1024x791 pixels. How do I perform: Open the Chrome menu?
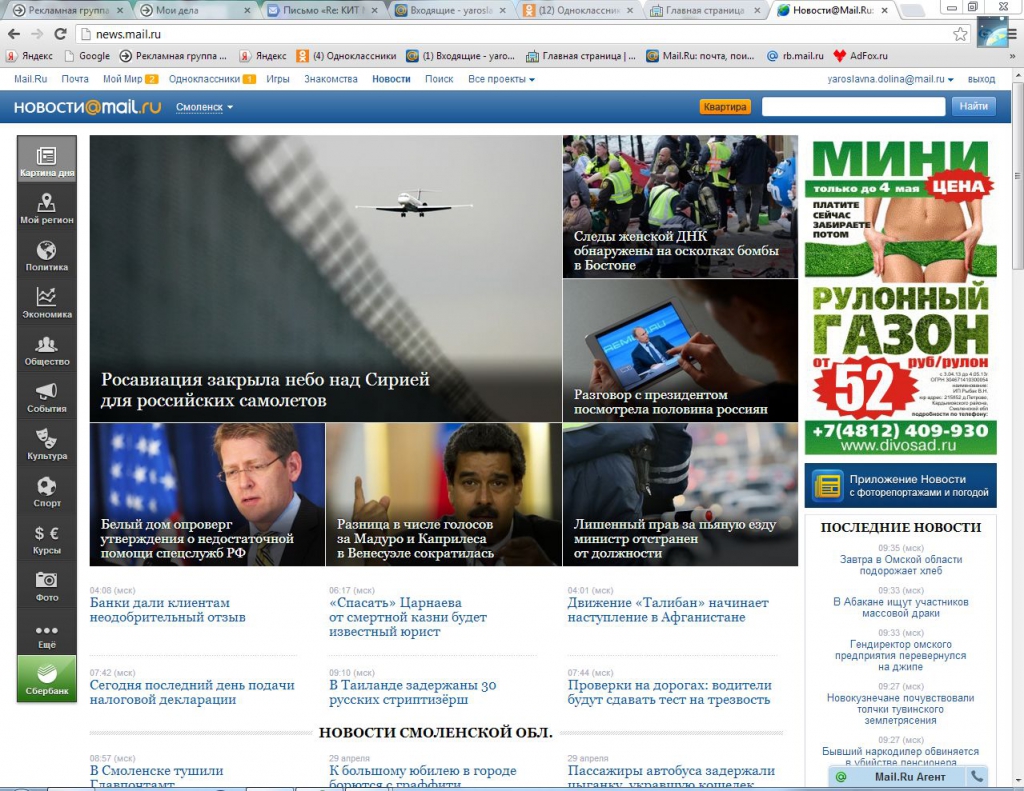tap(1012, 34)
